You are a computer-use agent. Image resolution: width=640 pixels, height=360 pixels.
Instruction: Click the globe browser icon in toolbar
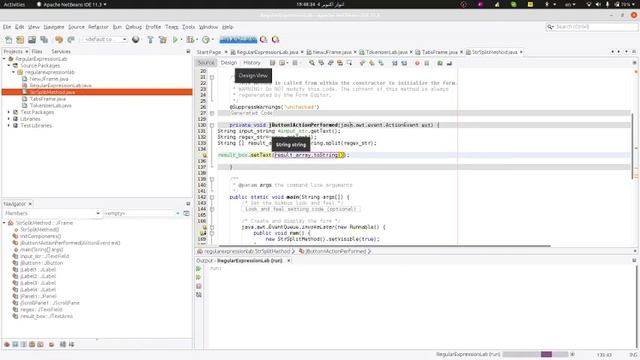136,40
